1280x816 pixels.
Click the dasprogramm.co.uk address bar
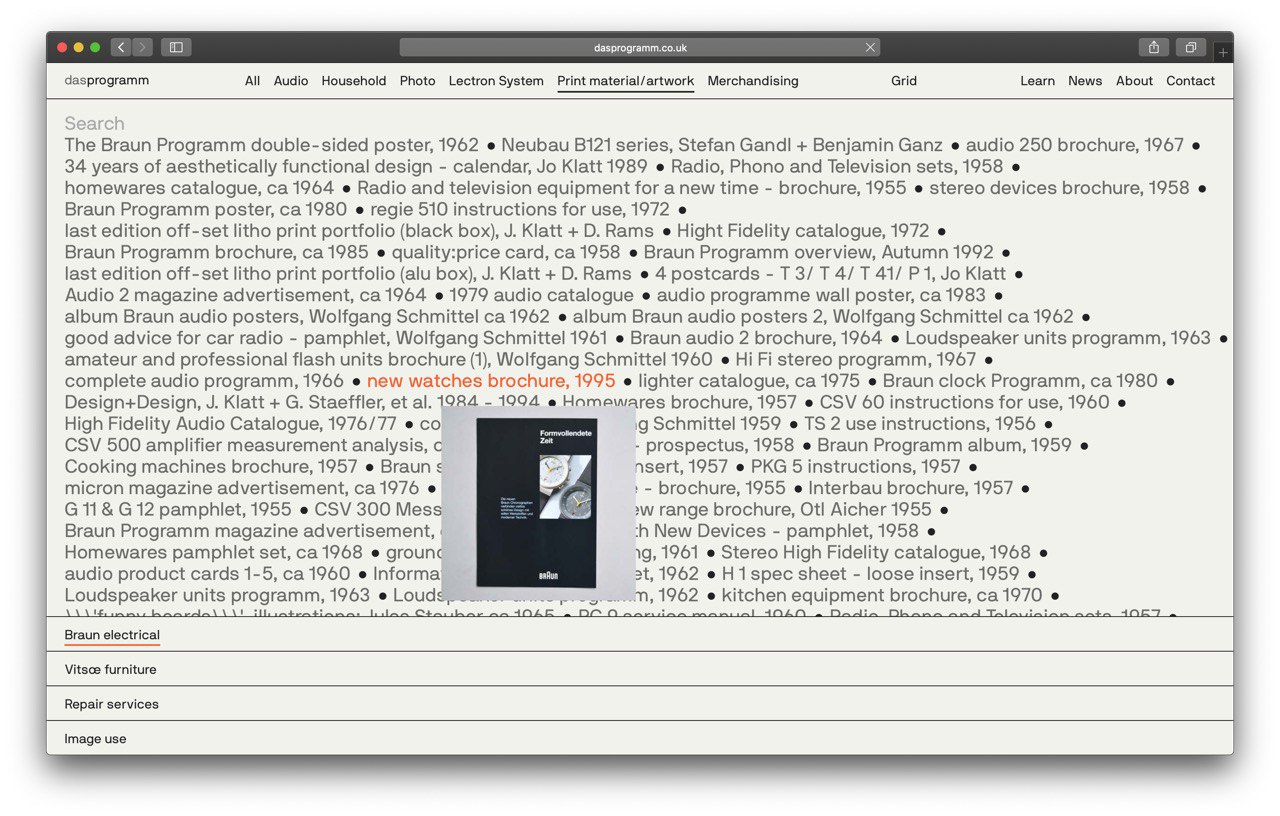click(640, 47)
